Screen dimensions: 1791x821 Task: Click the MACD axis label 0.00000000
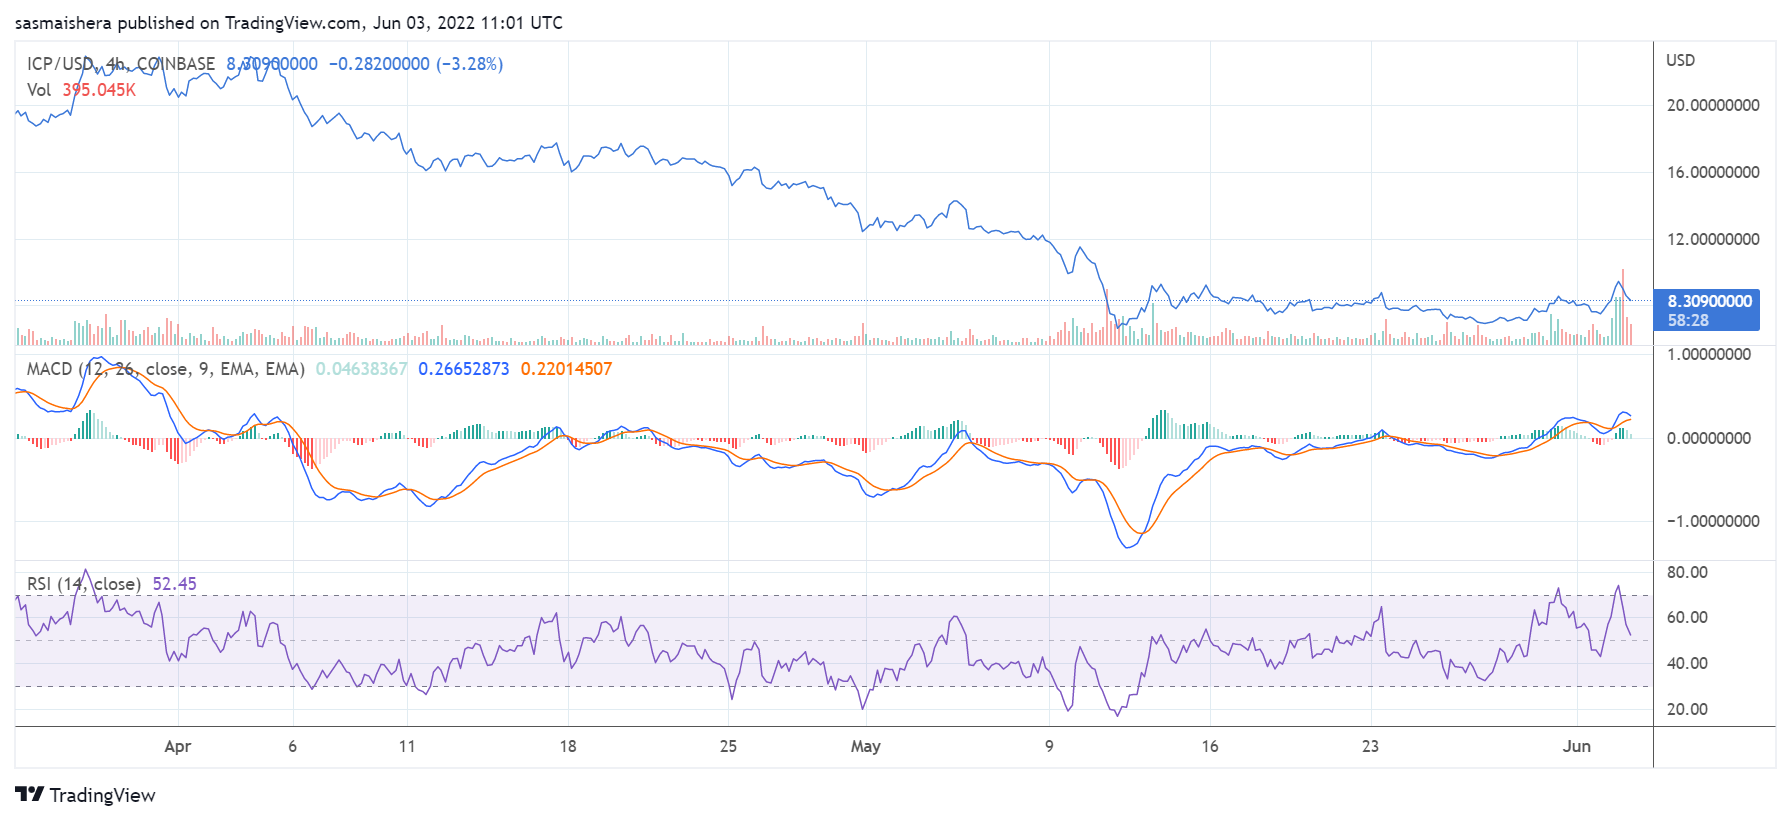click(x=1709, y=438)
